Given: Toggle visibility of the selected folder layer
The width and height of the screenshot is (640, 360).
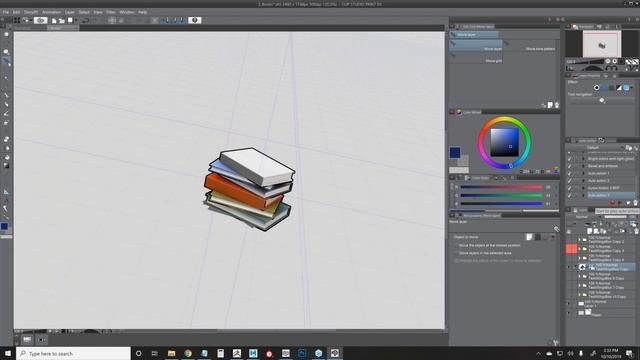Looking at the screenshot, I should tap(569, 267).
